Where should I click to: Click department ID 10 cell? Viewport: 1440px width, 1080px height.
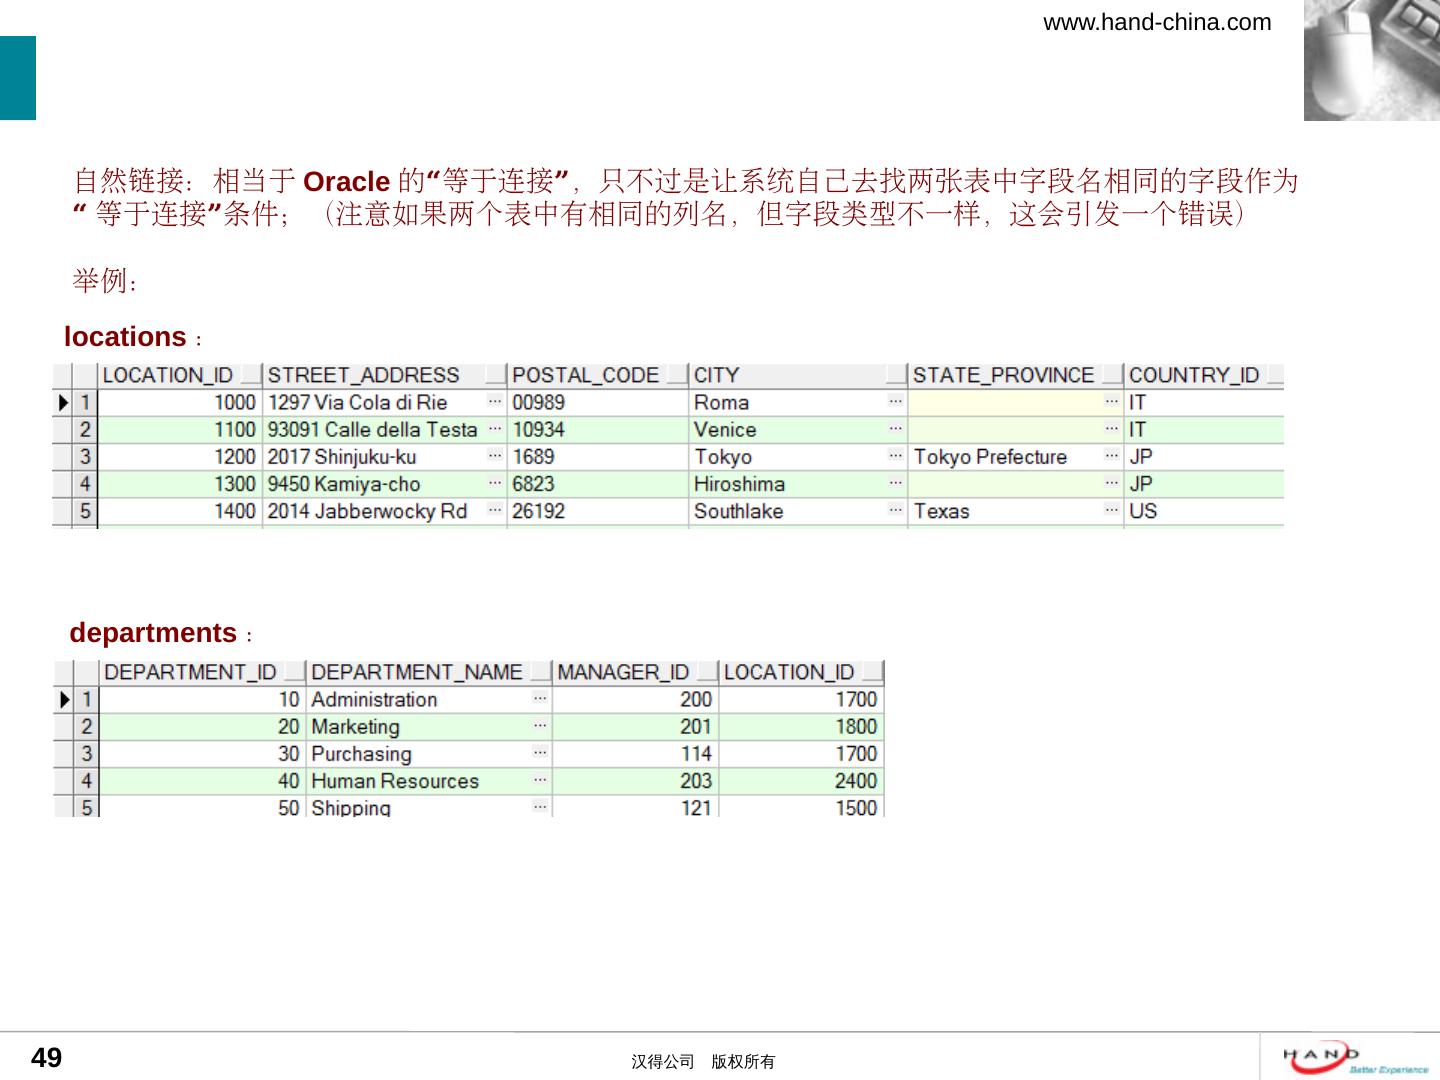(x=203, y=699)
